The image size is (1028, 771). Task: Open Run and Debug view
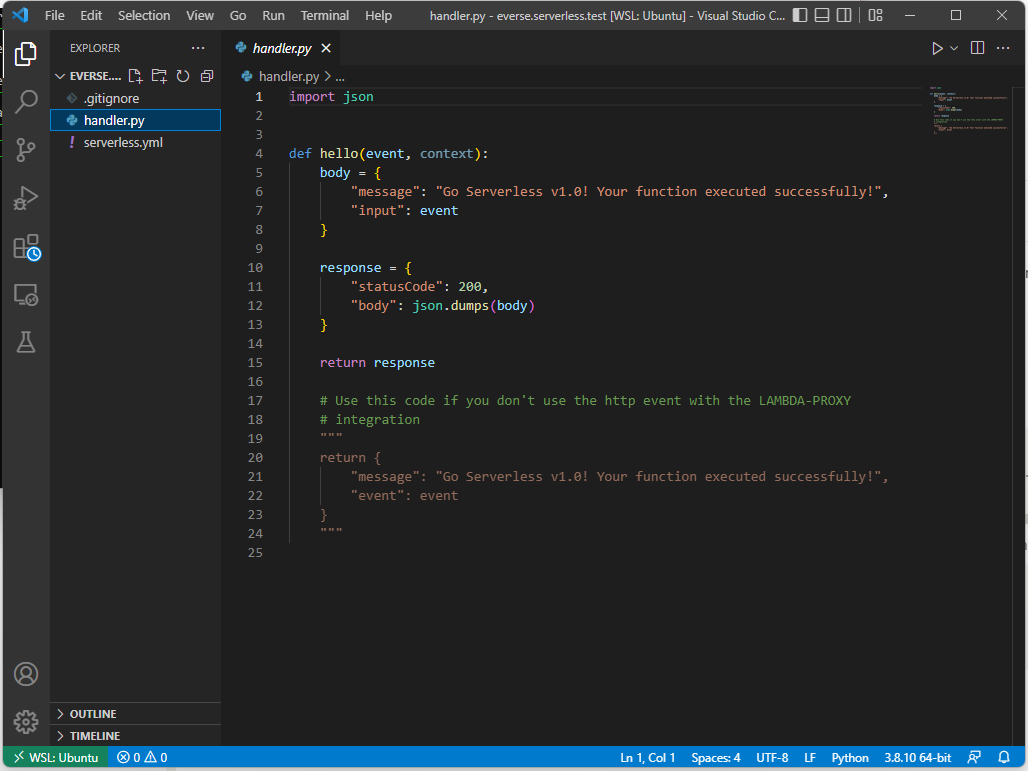coord(26,198)
